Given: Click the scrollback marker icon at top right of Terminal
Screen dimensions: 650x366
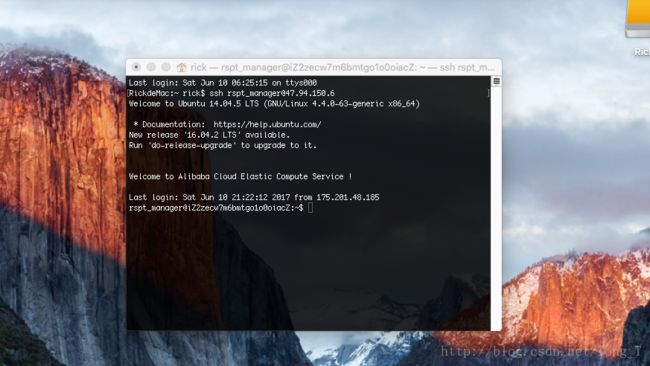Looking at the screenshot, I should click(496, 81).
